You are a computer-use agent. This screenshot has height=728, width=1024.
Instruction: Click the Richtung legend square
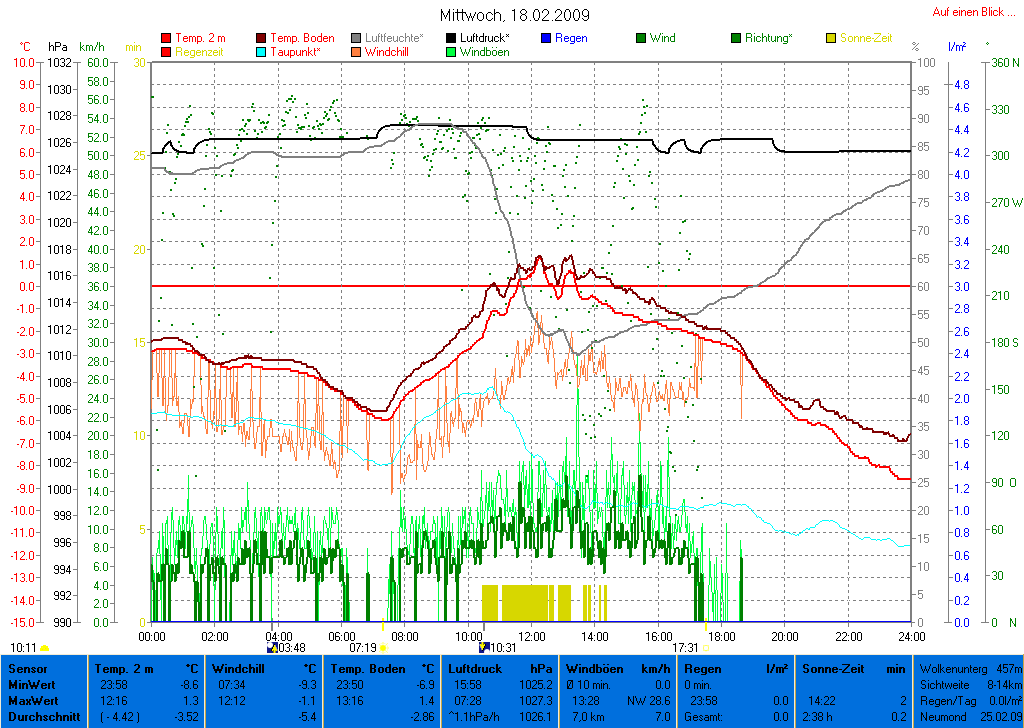pyautogui.click(x=736, y=39)
